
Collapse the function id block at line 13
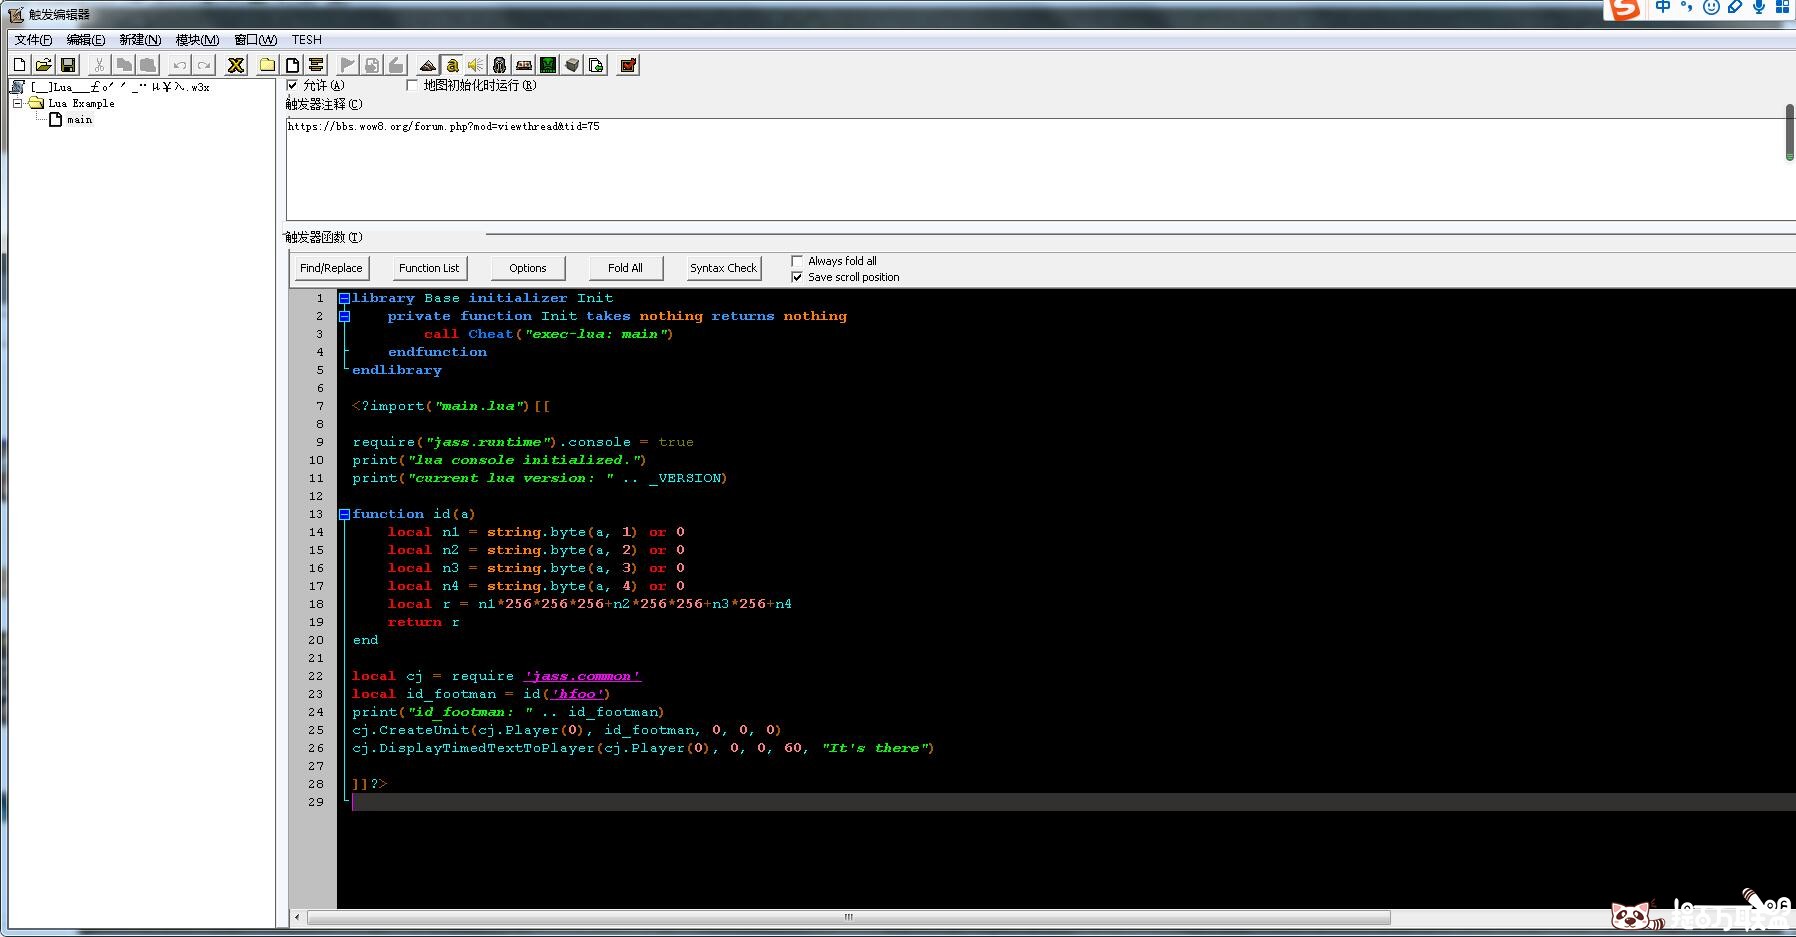(344, 514)
